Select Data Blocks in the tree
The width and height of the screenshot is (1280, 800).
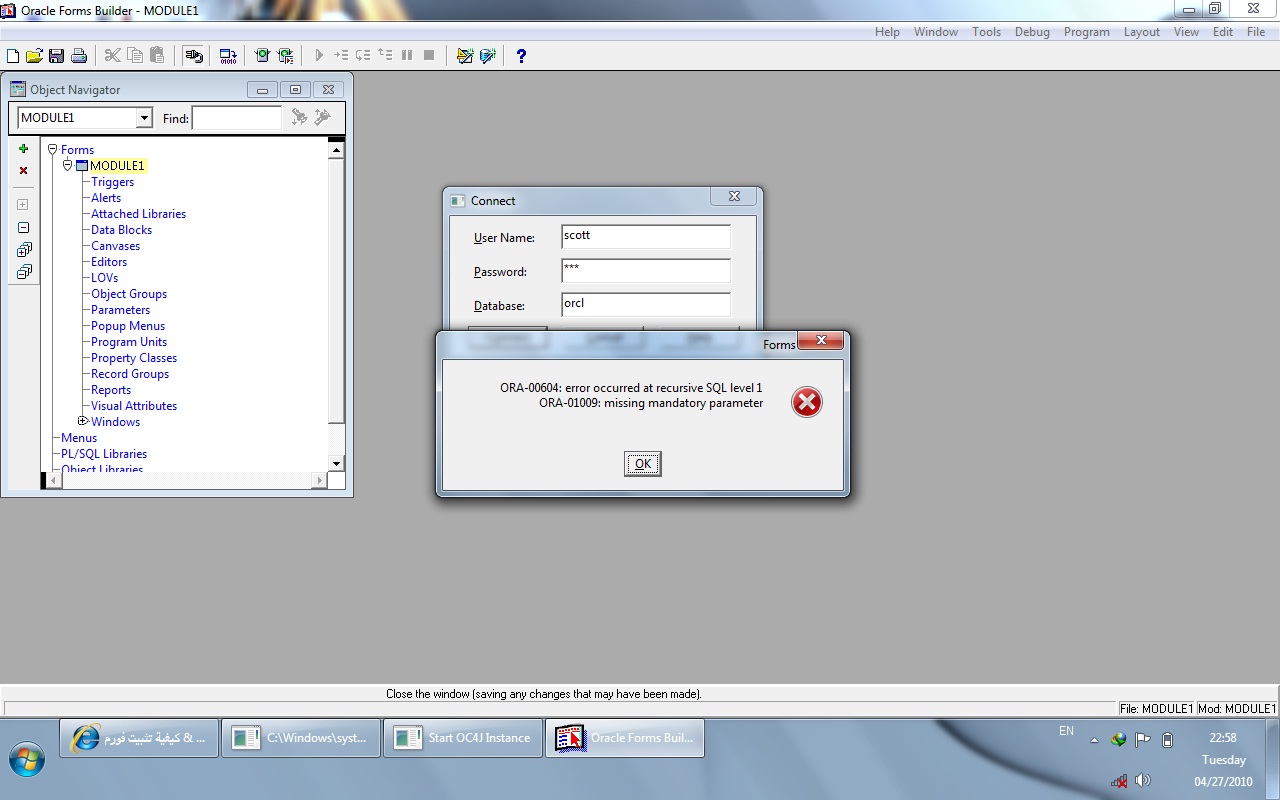pos(121,230)
